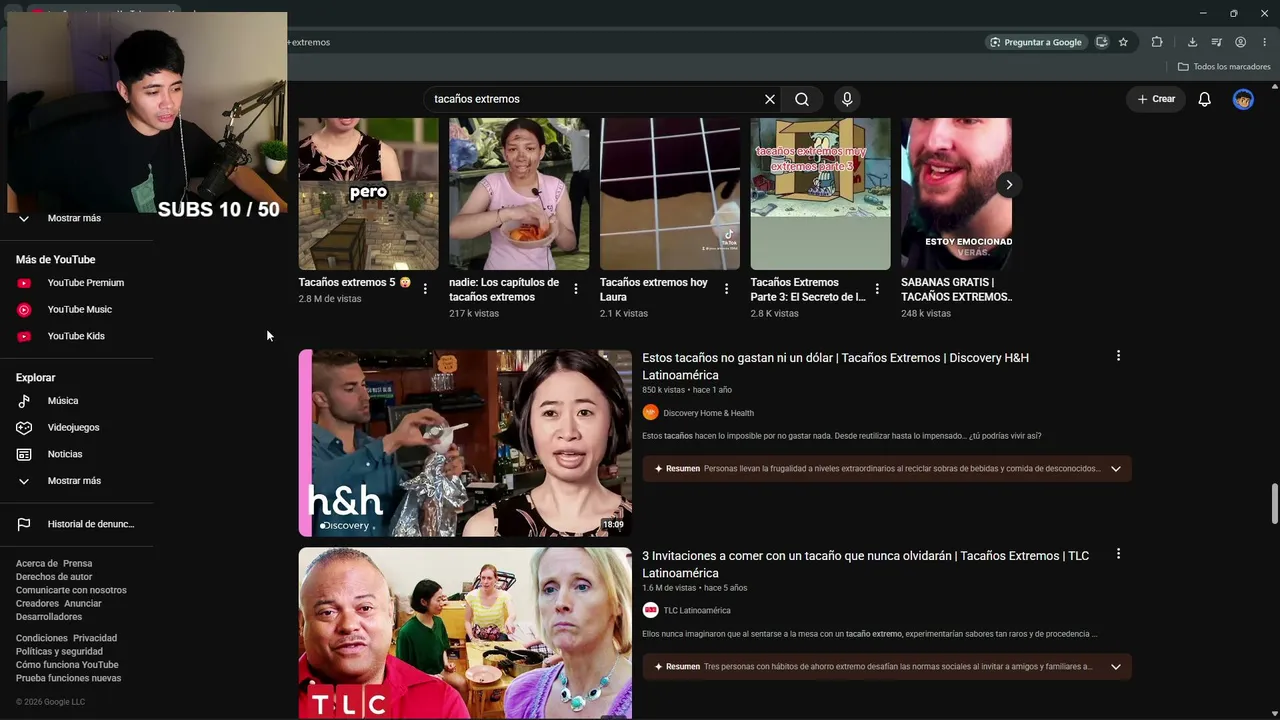Visit the Discovery Home & Health channel name
Screen dimensions: 1280x720
click(709, 413)
